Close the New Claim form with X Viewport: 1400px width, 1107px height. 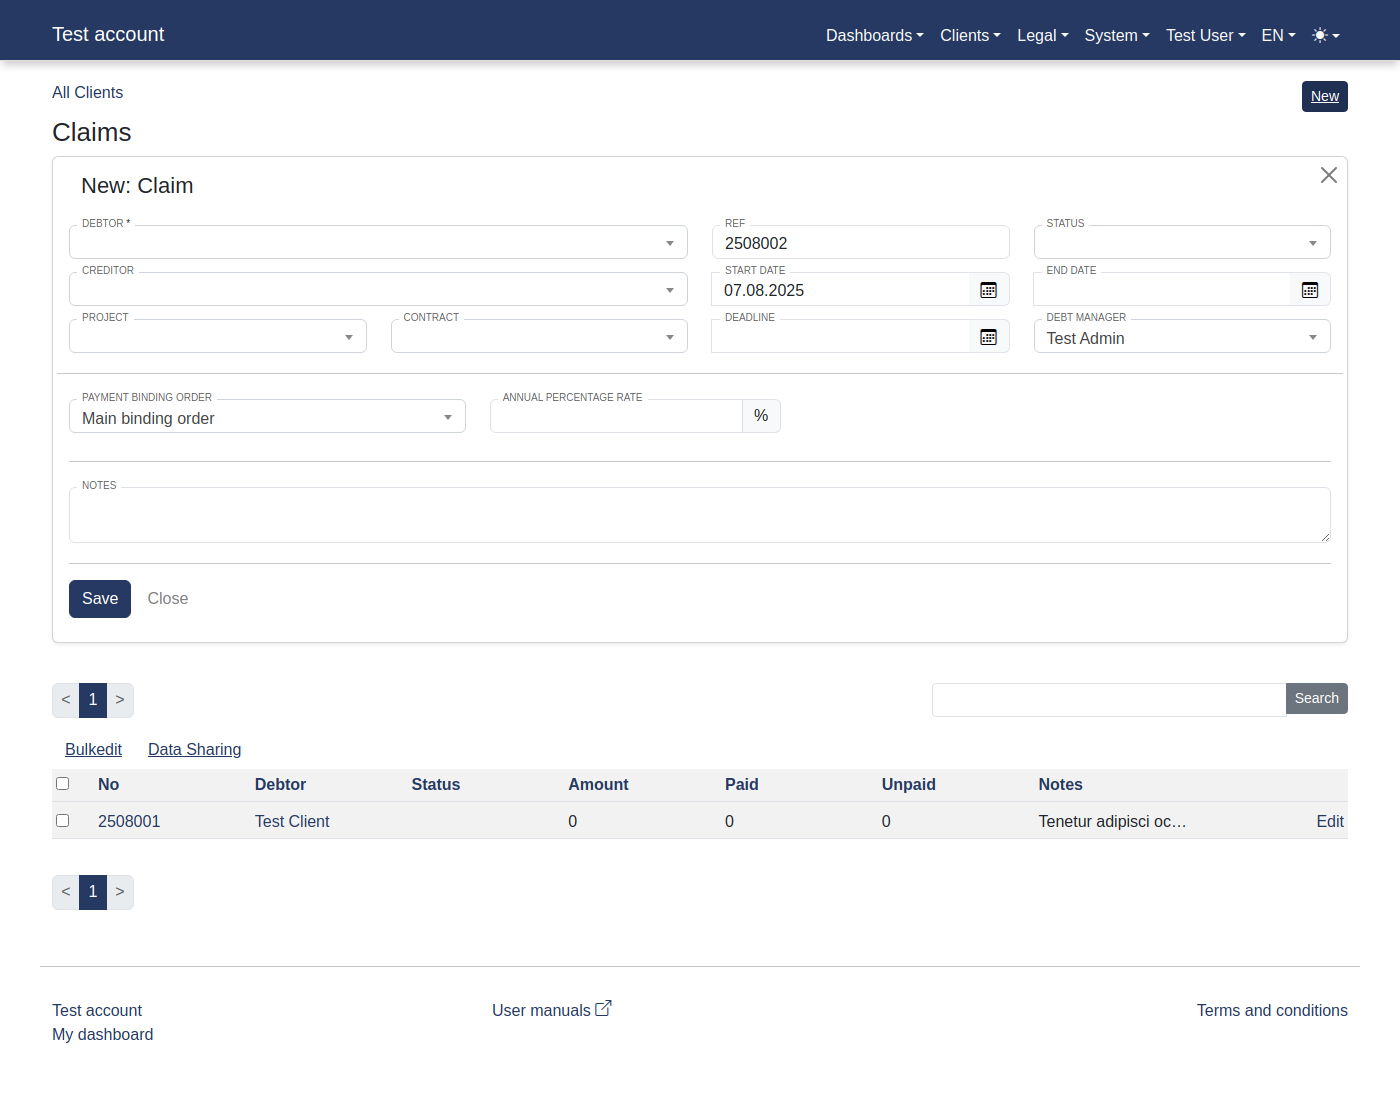(x=1328, y=175)
